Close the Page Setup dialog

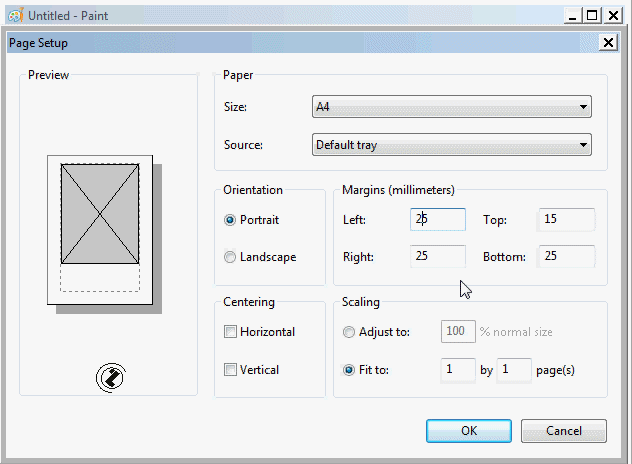pos(608,42)
